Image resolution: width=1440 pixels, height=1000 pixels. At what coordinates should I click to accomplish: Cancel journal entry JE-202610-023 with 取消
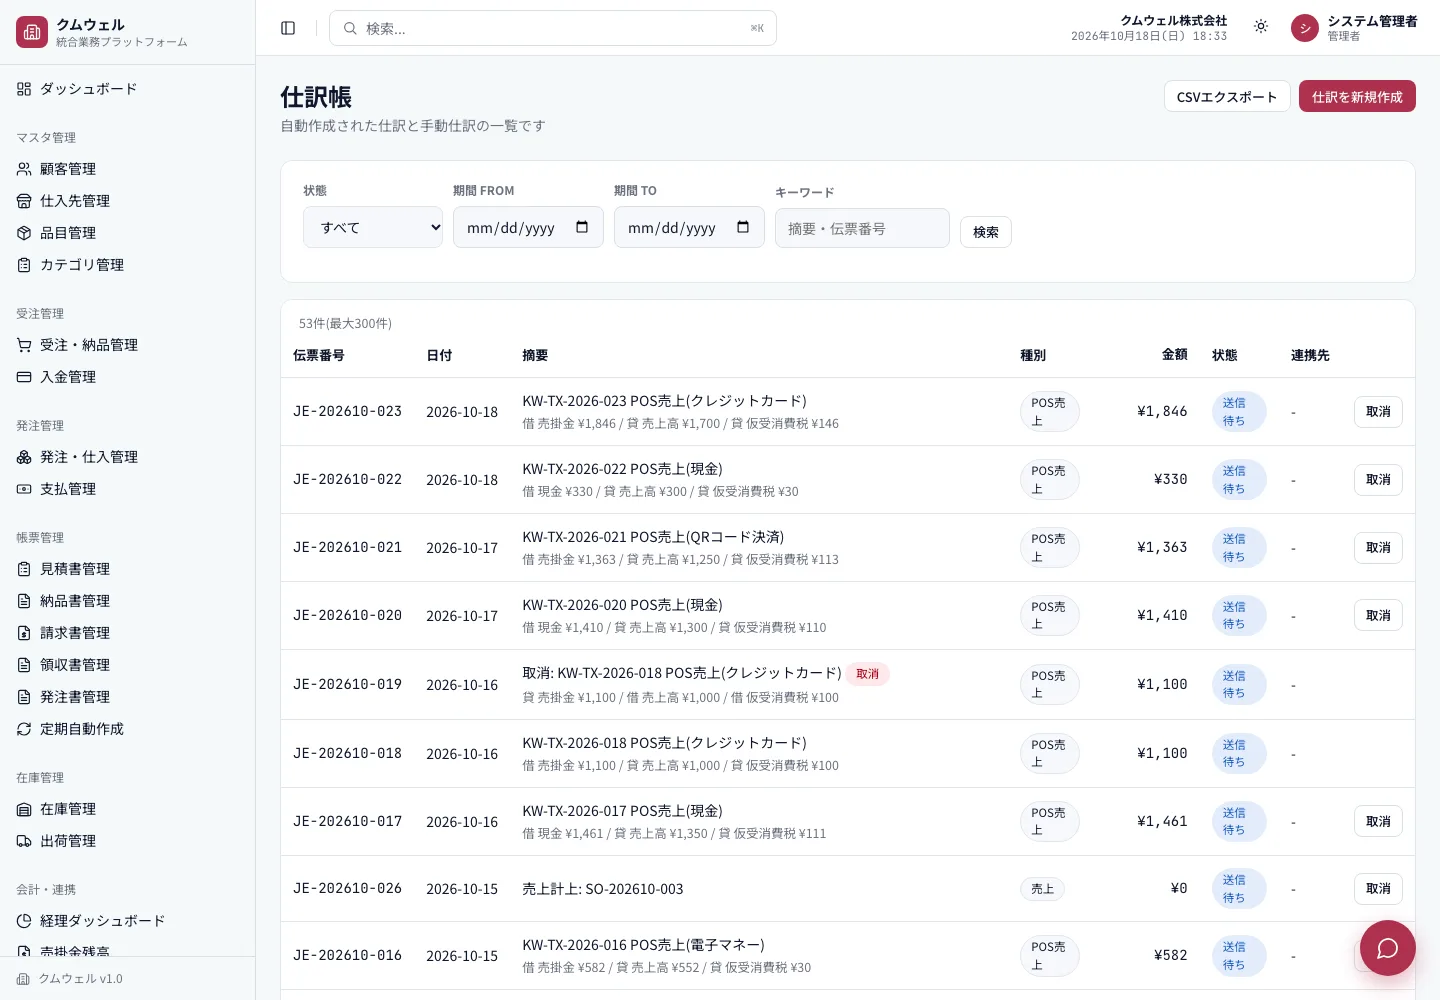click(x=1378, y=412)
